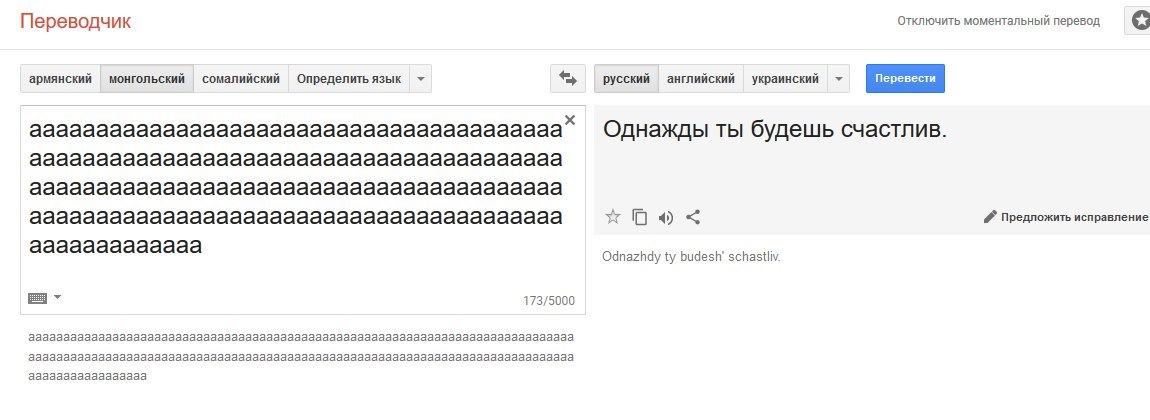
Task: Select монгольский source language
Action: 147,78
